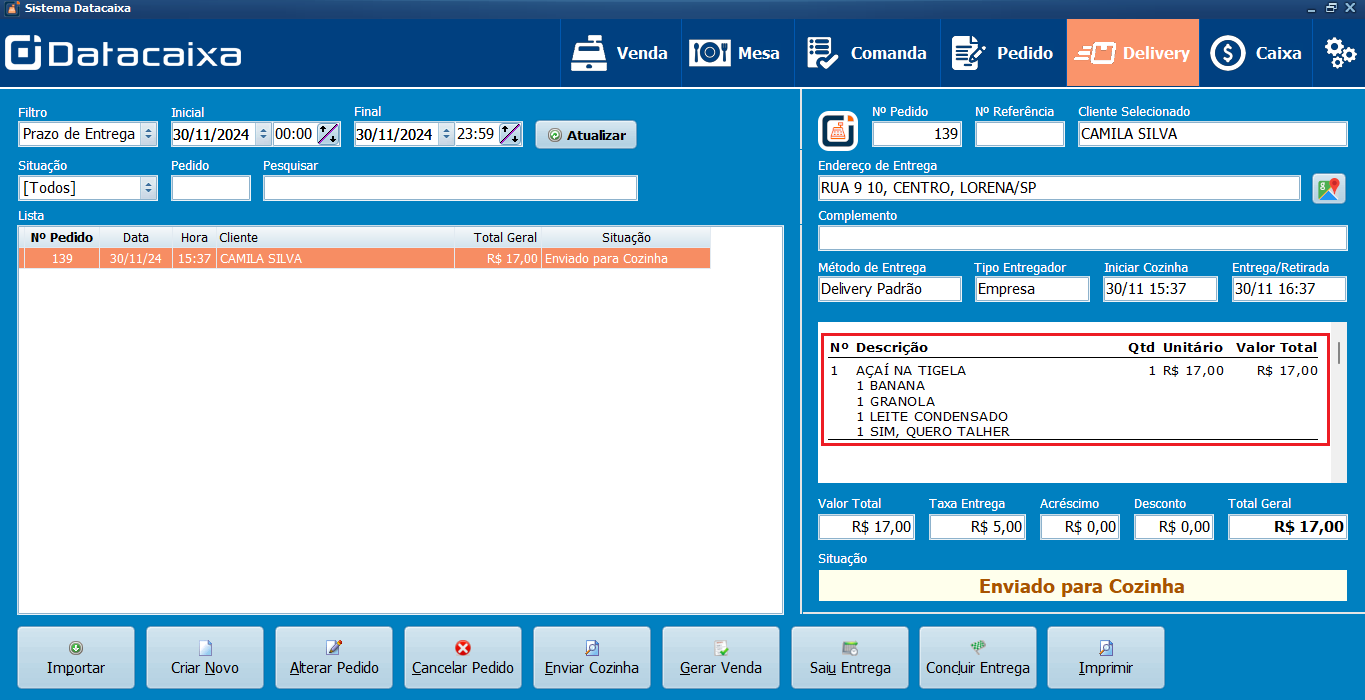Click the Pesquisar input field
1365x700 pixels.
(450, 187)
